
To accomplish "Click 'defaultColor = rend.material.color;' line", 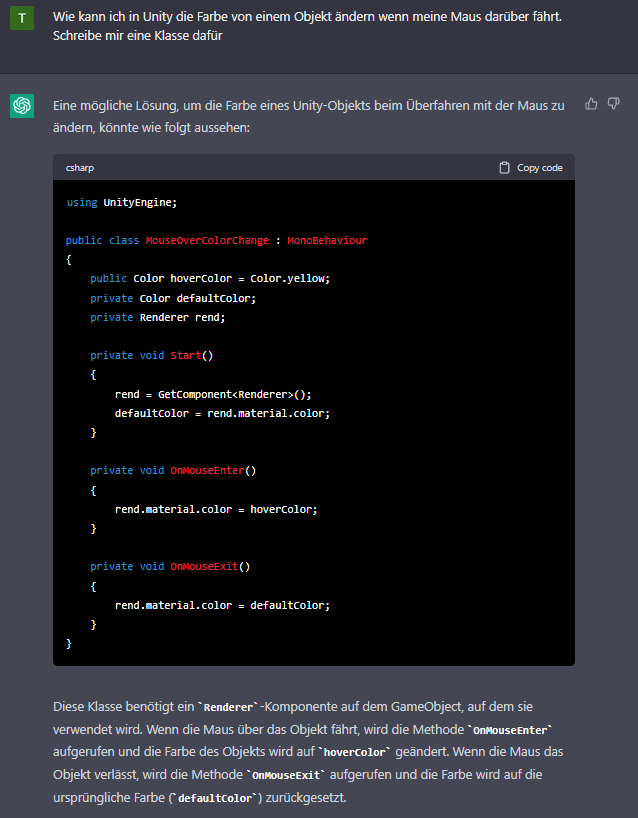I will [222, 413].
